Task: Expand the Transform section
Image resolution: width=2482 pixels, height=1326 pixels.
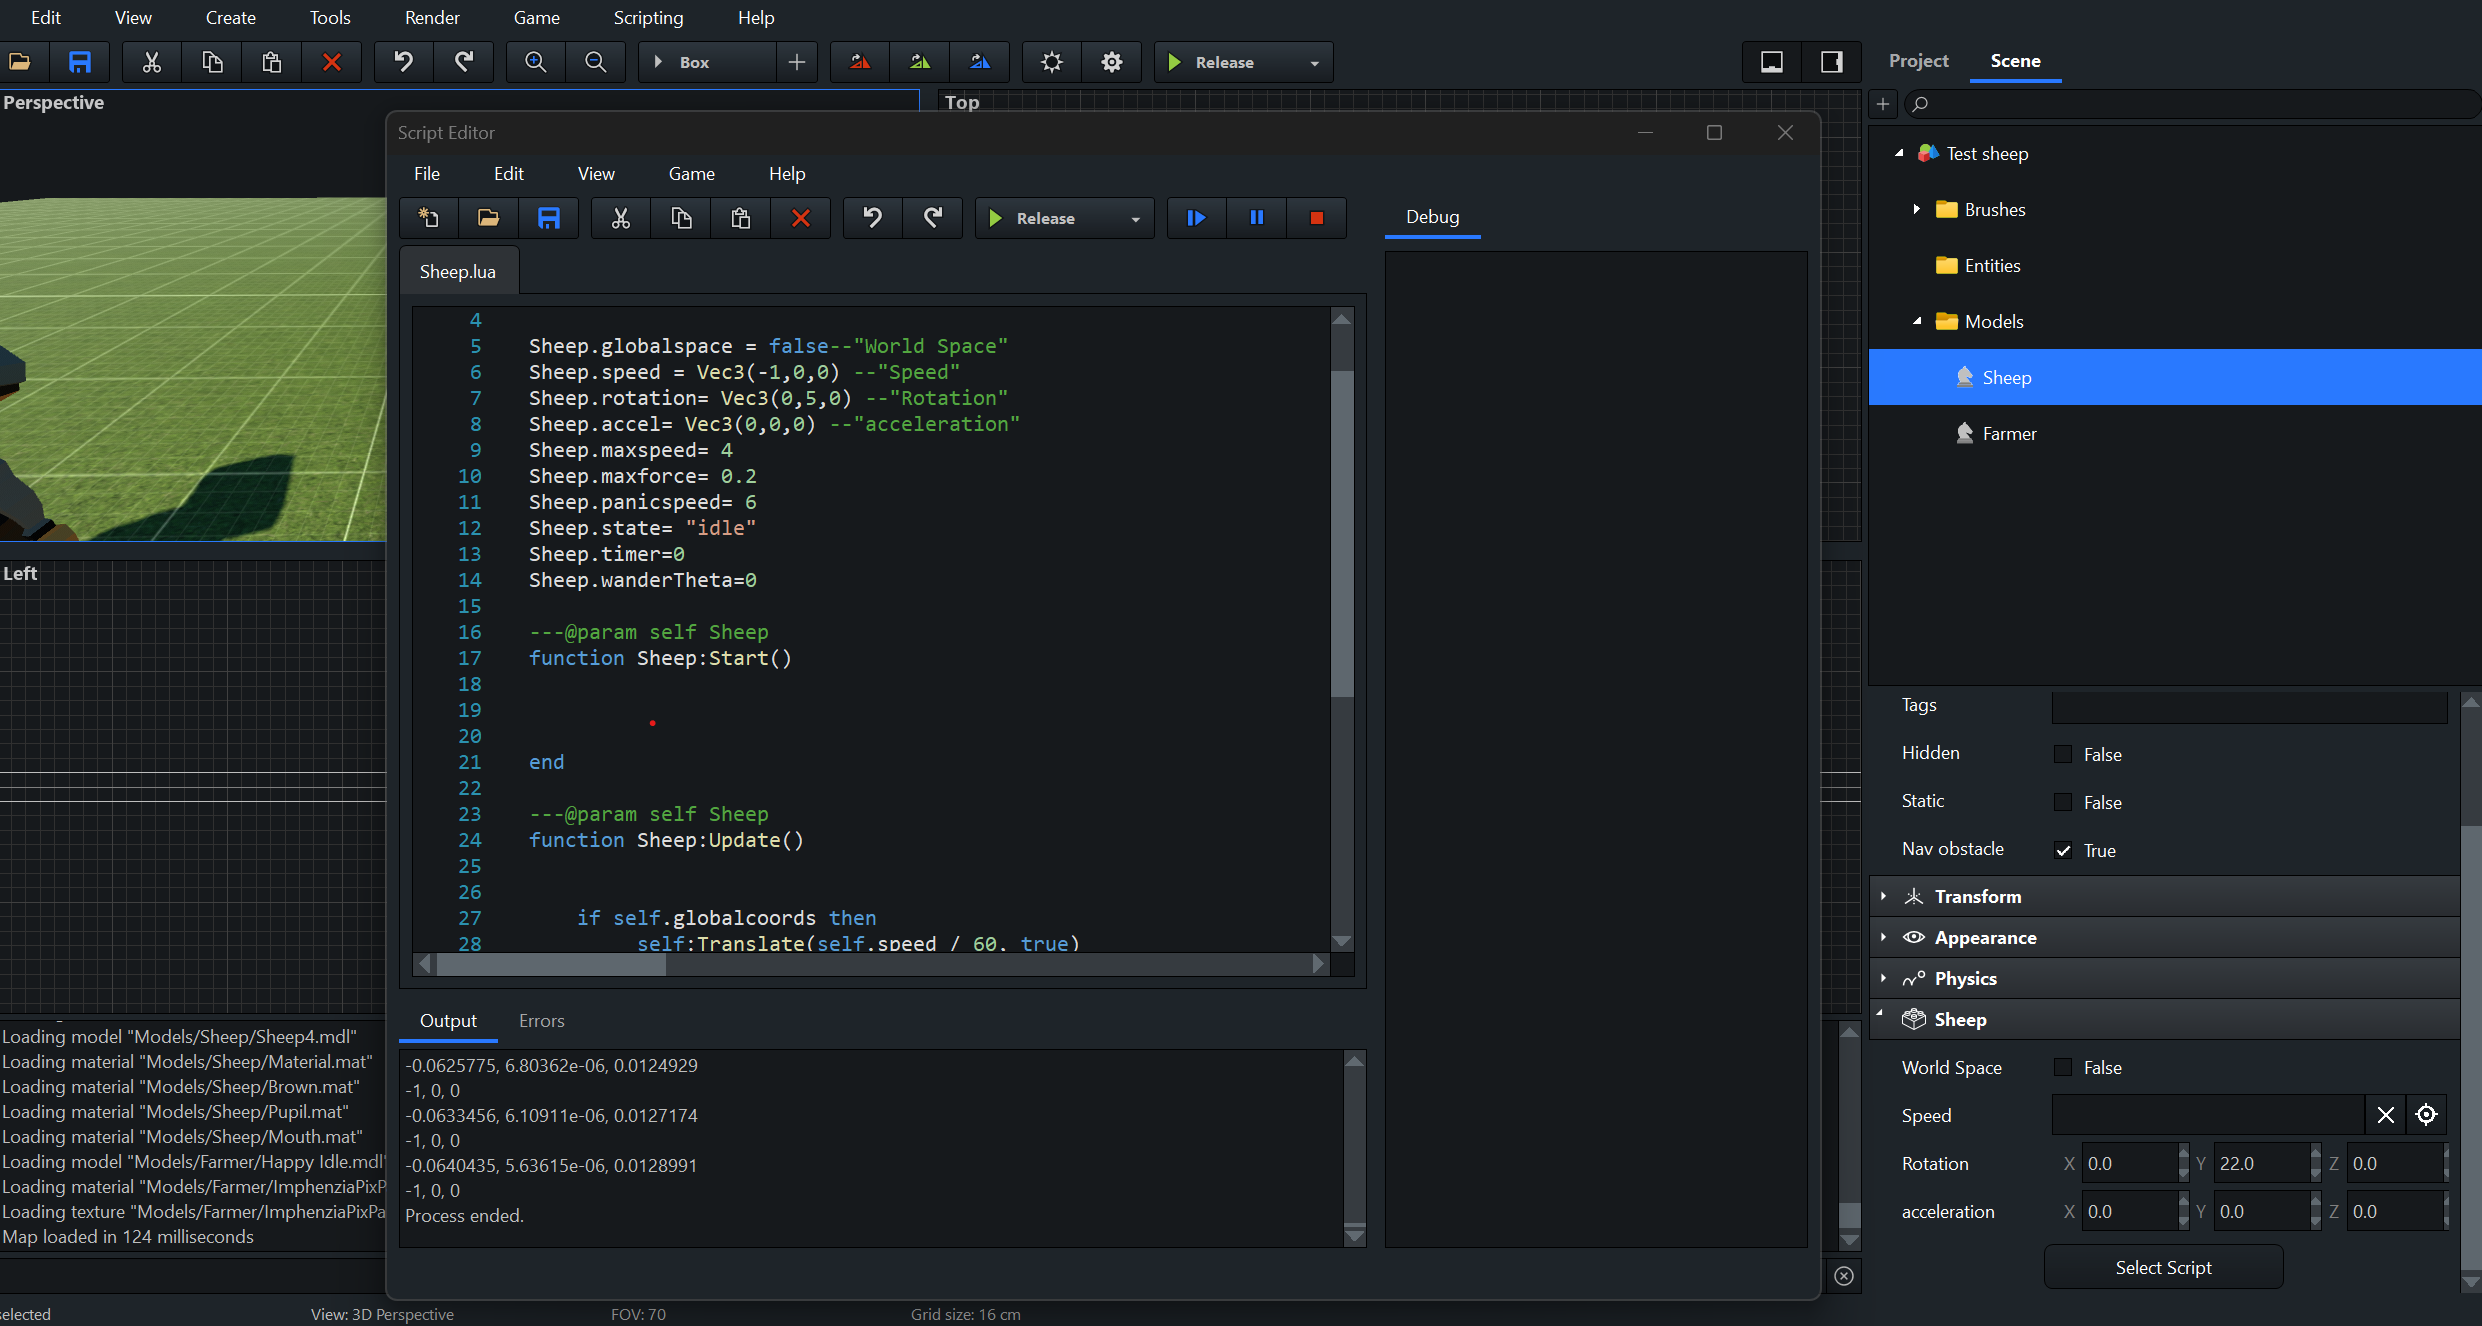Action: coord(1883,896)
